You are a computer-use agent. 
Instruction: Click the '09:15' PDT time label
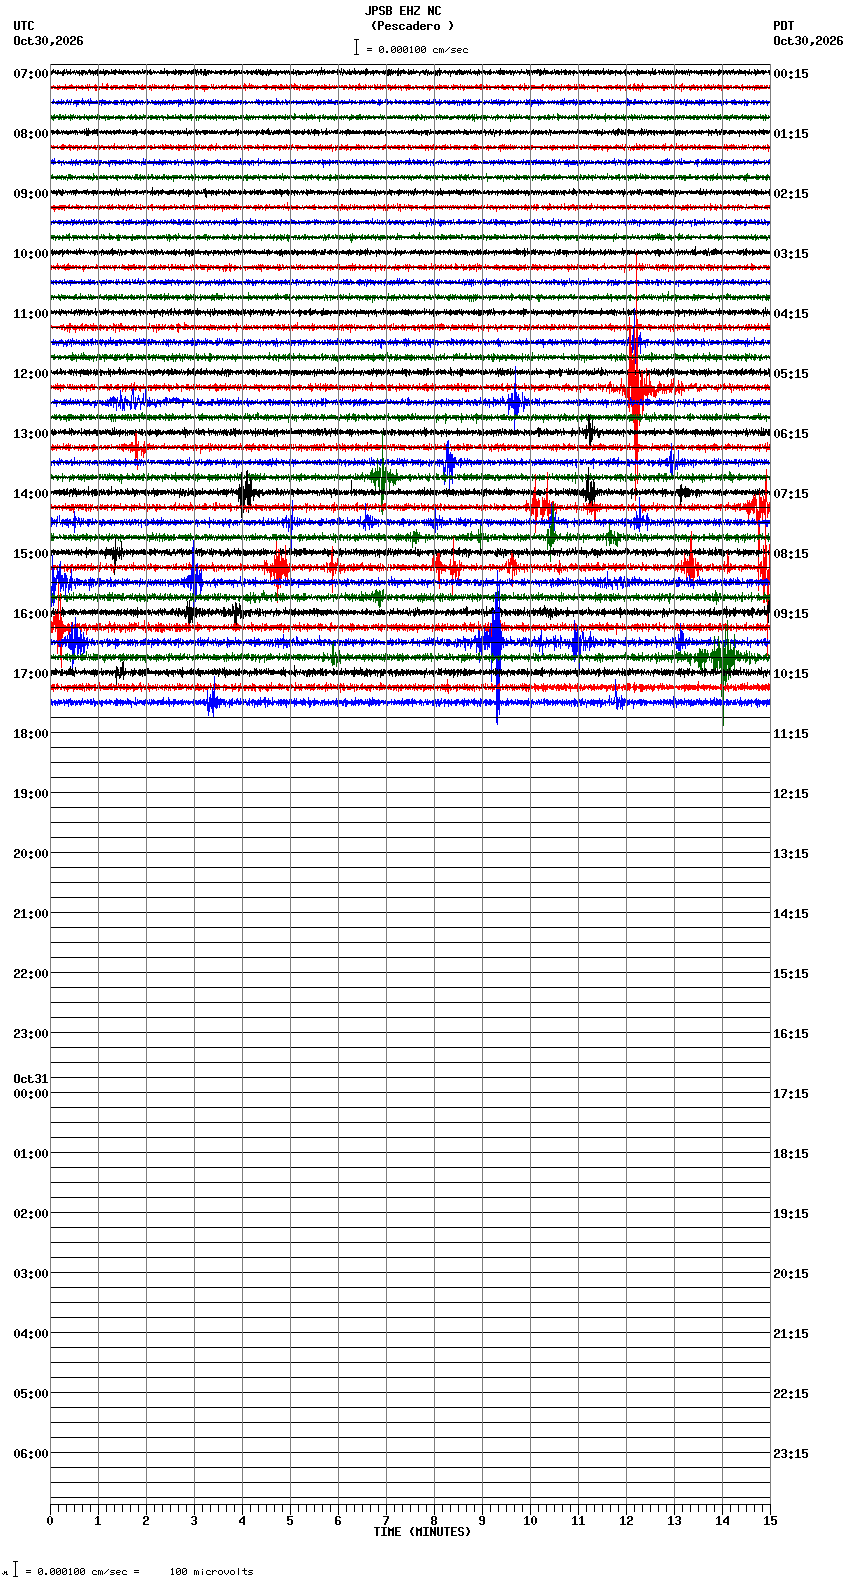(791, 614)
